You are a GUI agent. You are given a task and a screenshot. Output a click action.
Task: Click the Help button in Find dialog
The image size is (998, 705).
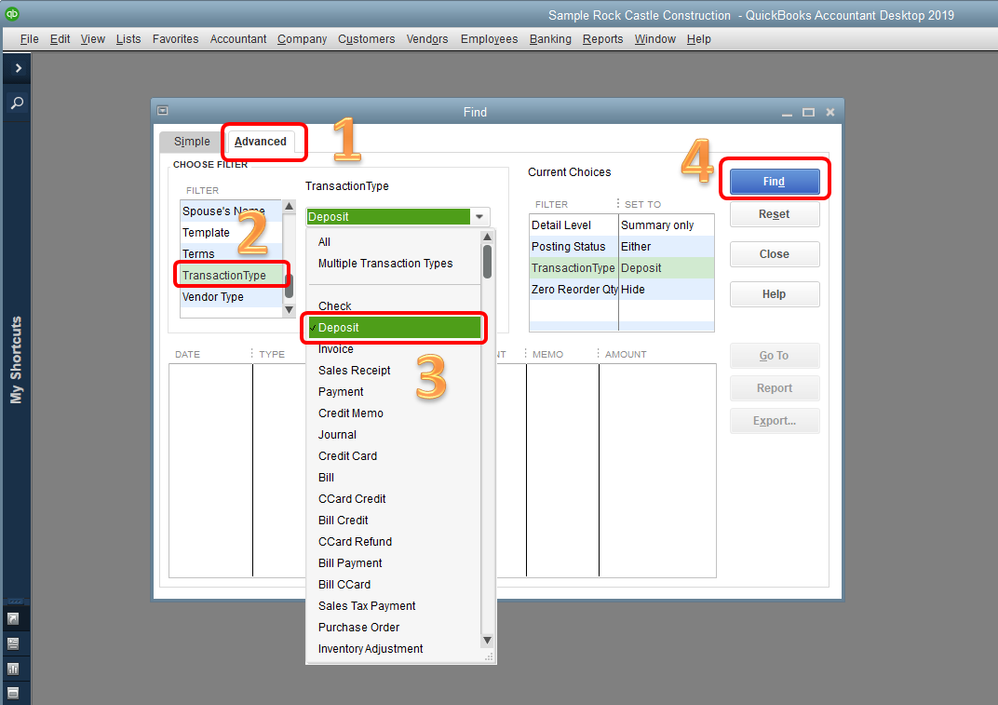tap(774, 294)
